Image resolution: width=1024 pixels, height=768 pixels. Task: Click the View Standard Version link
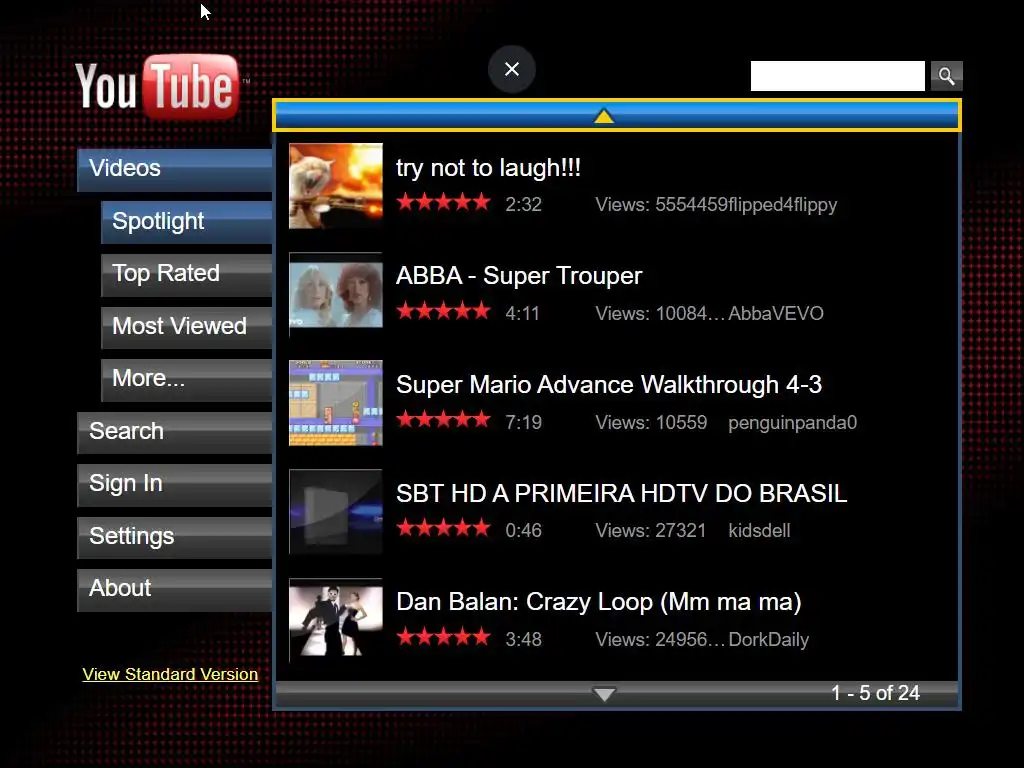[170, 674]
